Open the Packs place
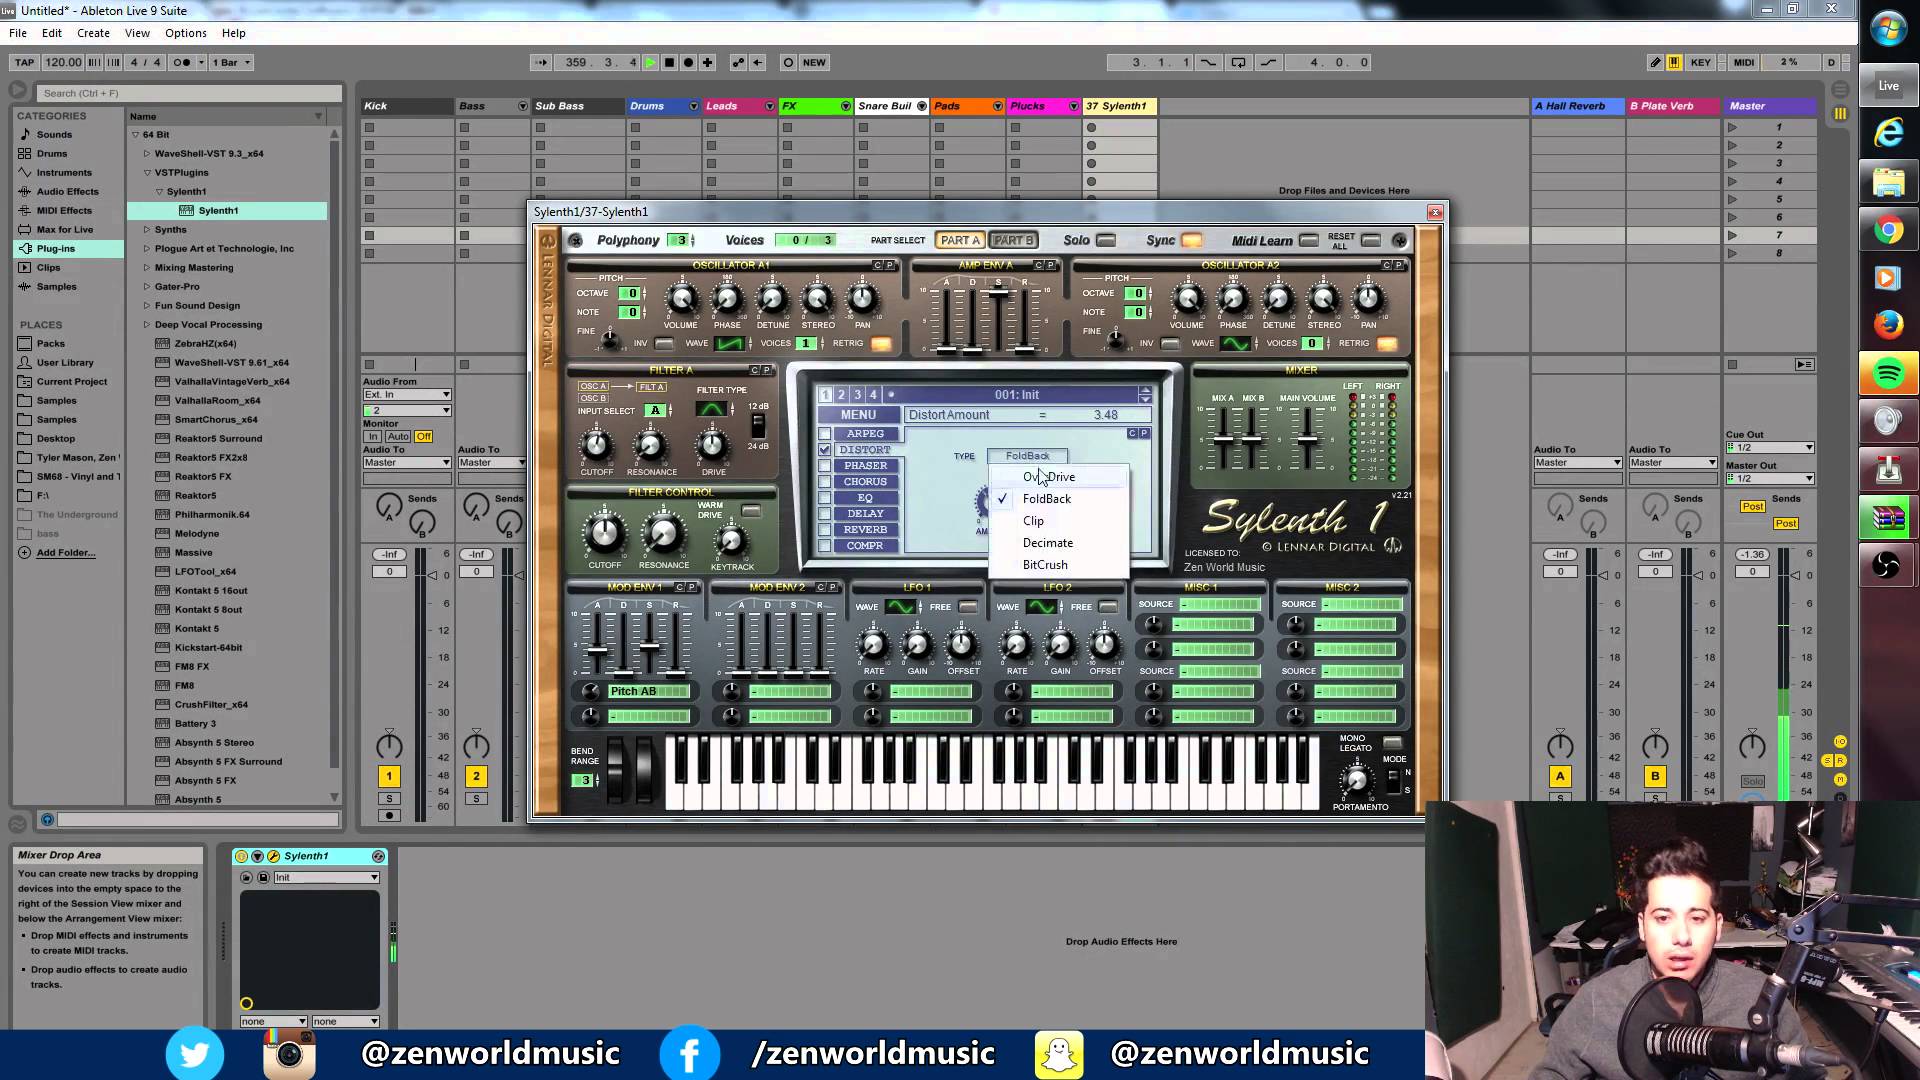 pos(50,344)
